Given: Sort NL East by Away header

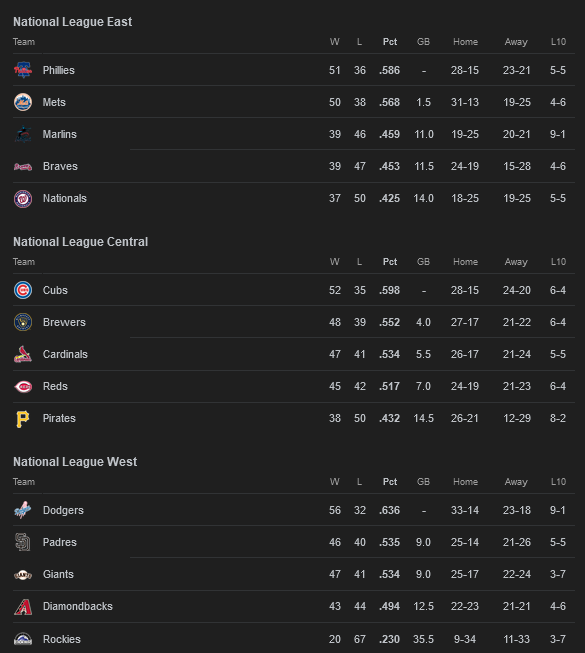Looking at the screenshot, I should point(516,42).
